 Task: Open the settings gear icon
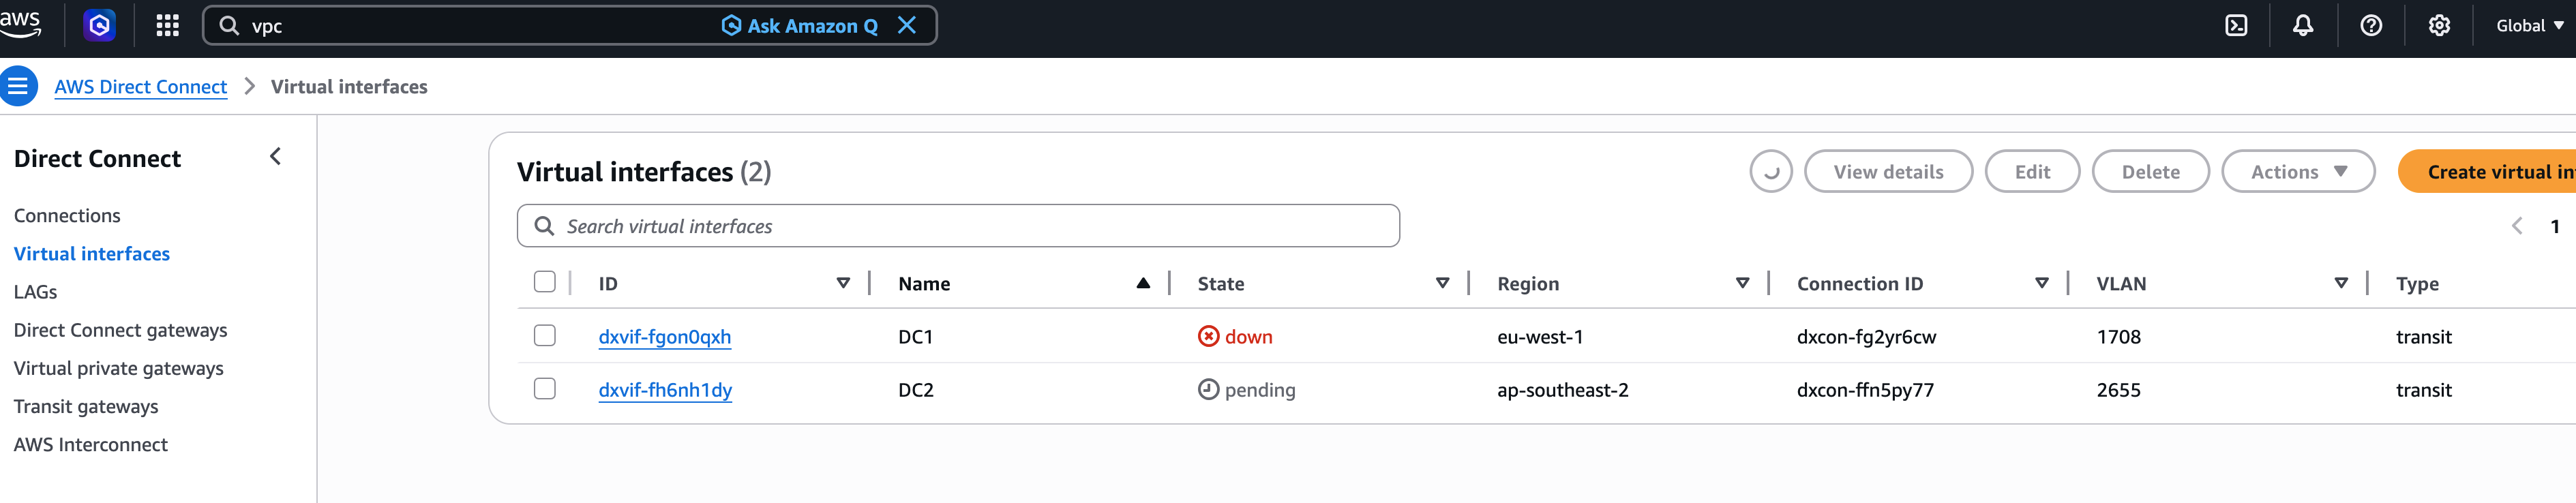(2439, 26)
